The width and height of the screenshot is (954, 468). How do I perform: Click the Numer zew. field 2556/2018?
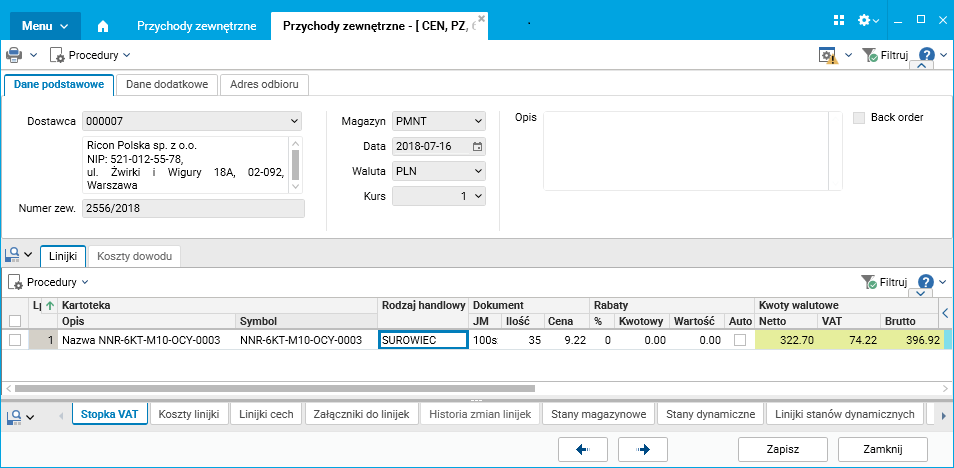(x=193, y=208)
